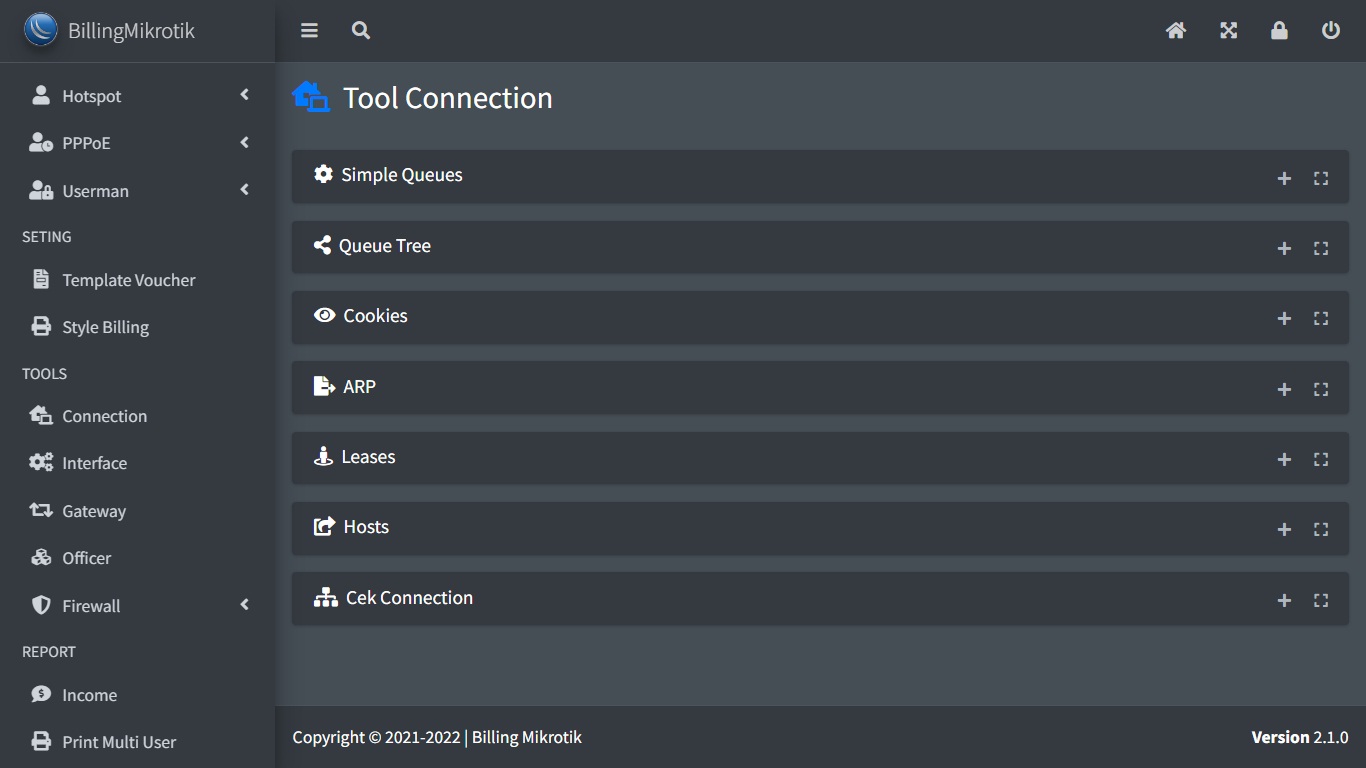Screen dimensions: 1366x768
Task: Click the Cek Connection card header
Action: [x=409, y=598]
